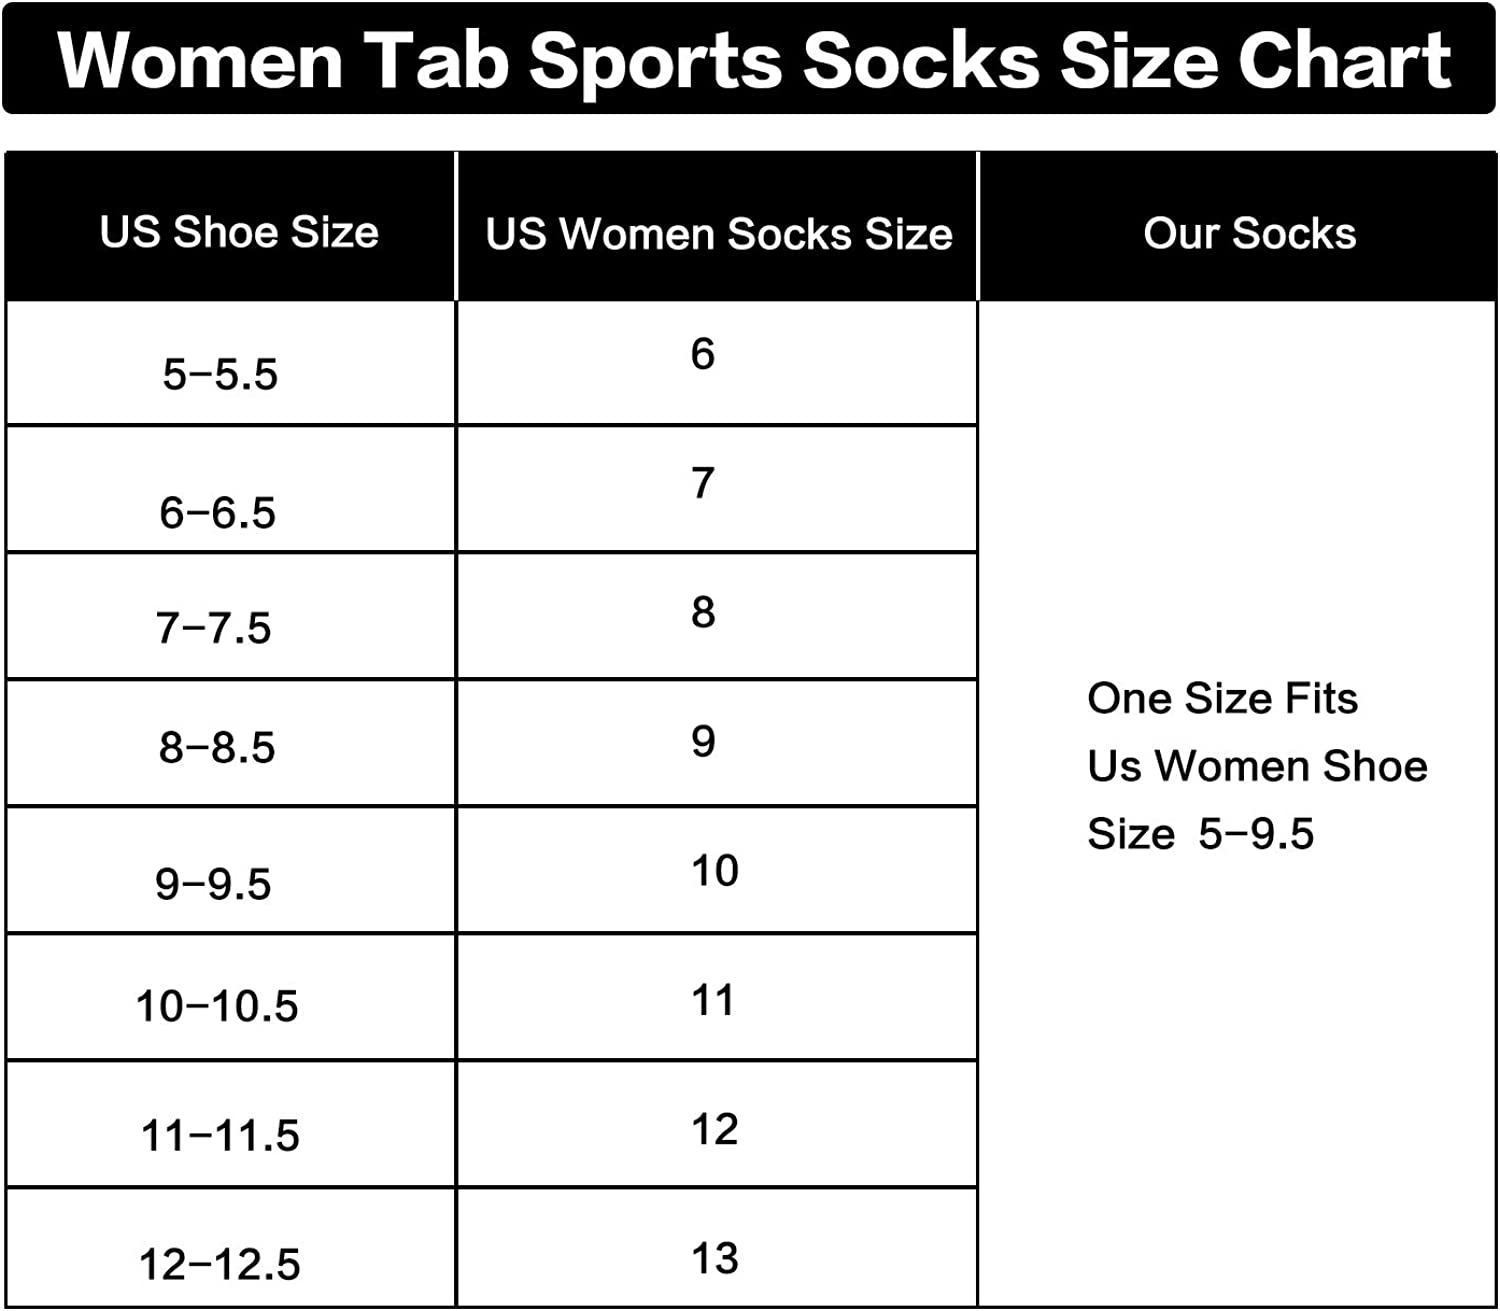Choose socks size 8 cell

pos(703,612)
